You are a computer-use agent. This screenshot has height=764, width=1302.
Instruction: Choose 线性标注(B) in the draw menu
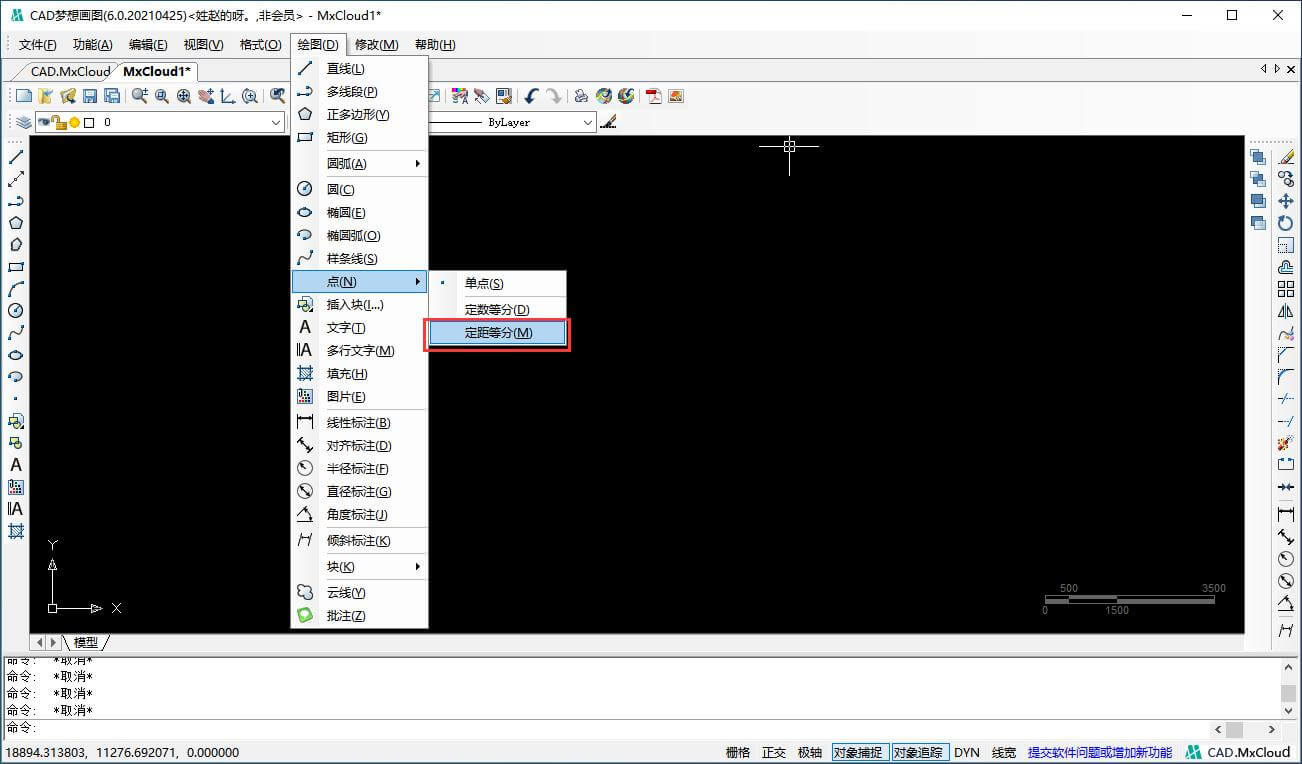(x=360, y=423)
